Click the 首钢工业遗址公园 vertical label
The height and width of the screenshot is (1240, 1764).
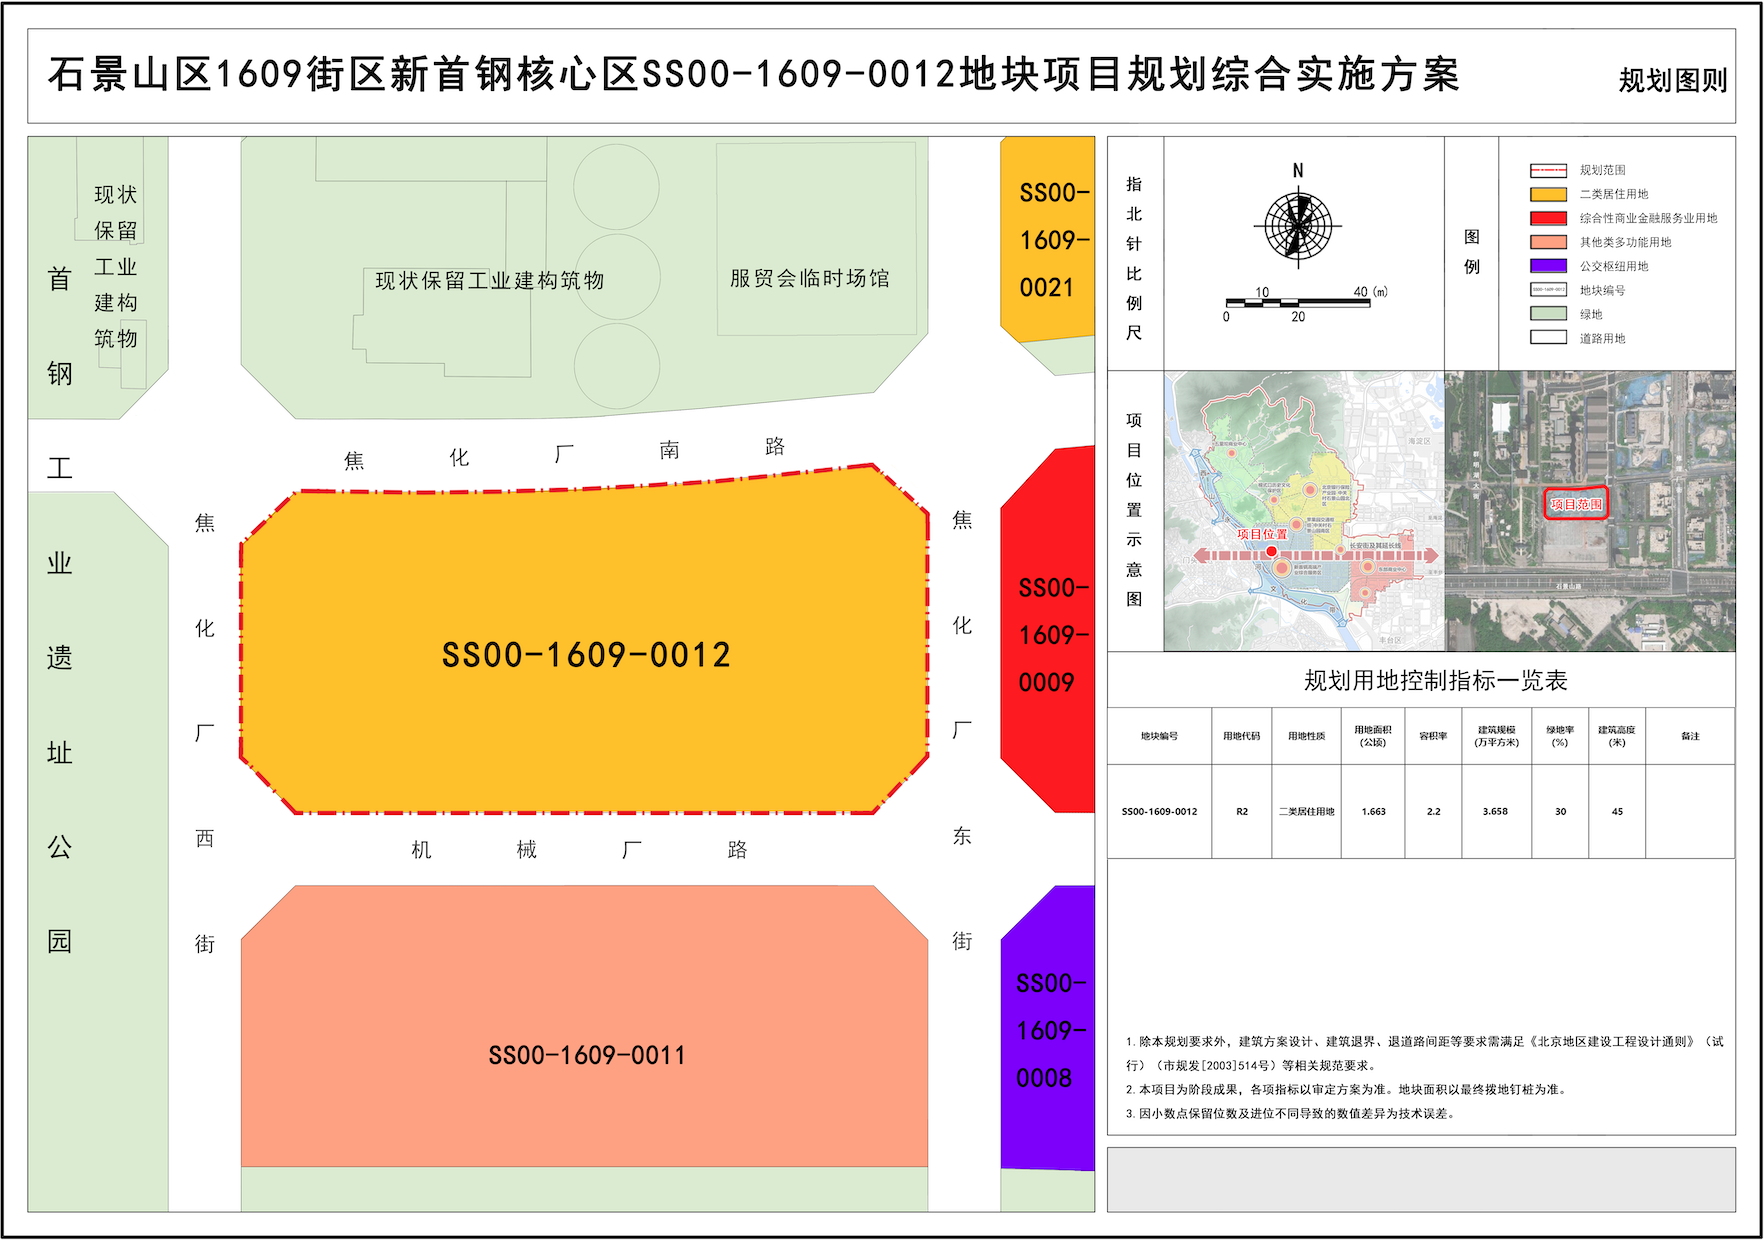pos(60,610)
